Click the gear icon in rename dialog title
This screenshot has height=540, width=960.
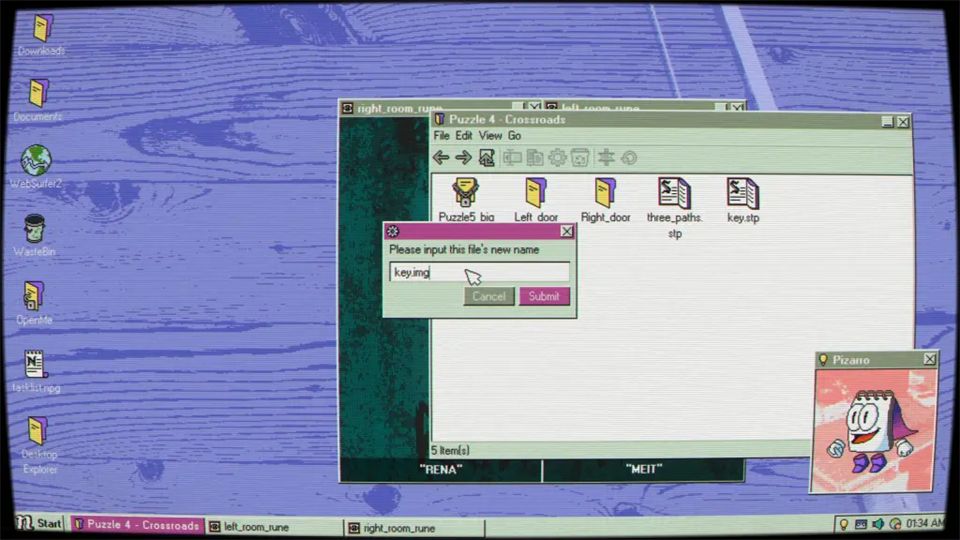[393, 231]
